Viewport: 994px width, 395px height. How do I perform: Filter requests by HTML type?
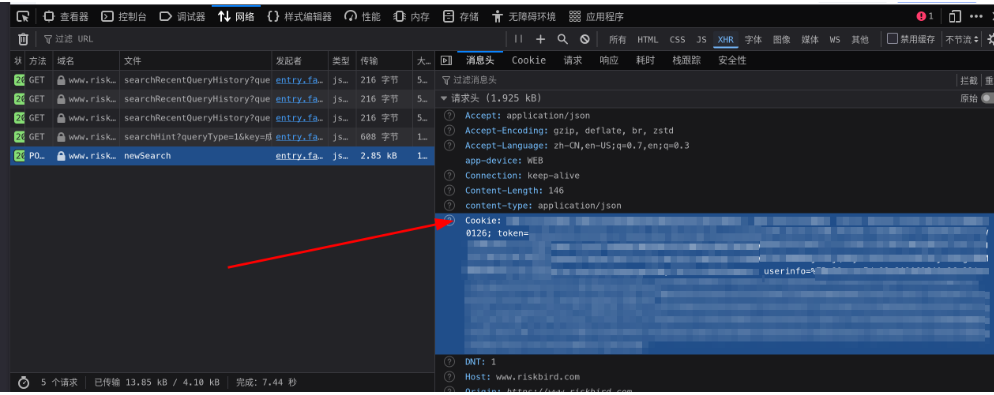click(x=647, y=39)
